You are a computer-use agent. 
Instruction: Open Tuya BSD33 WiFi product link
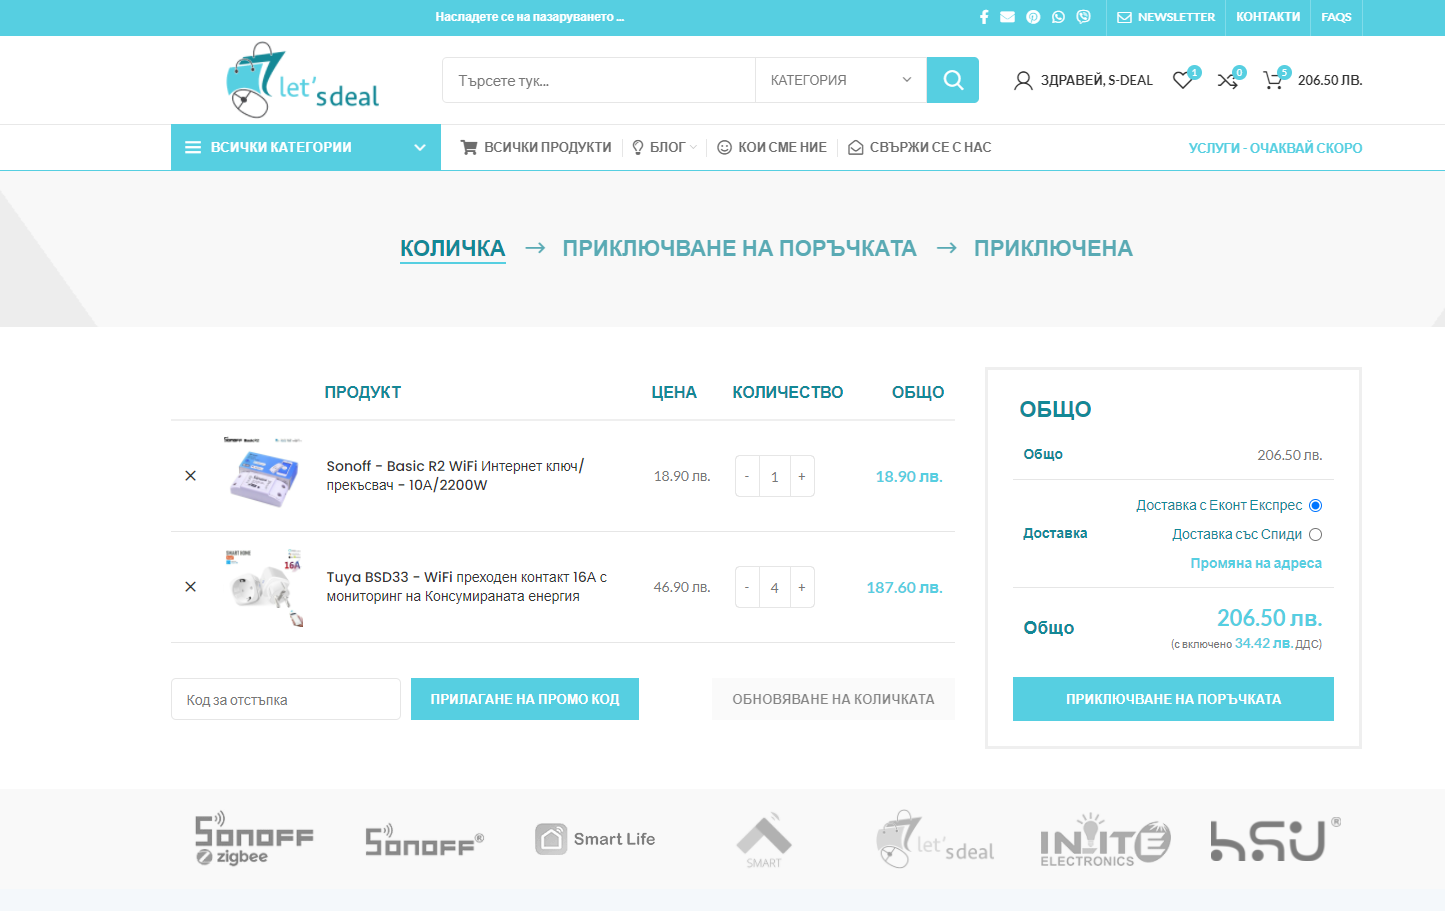(467, 586)
